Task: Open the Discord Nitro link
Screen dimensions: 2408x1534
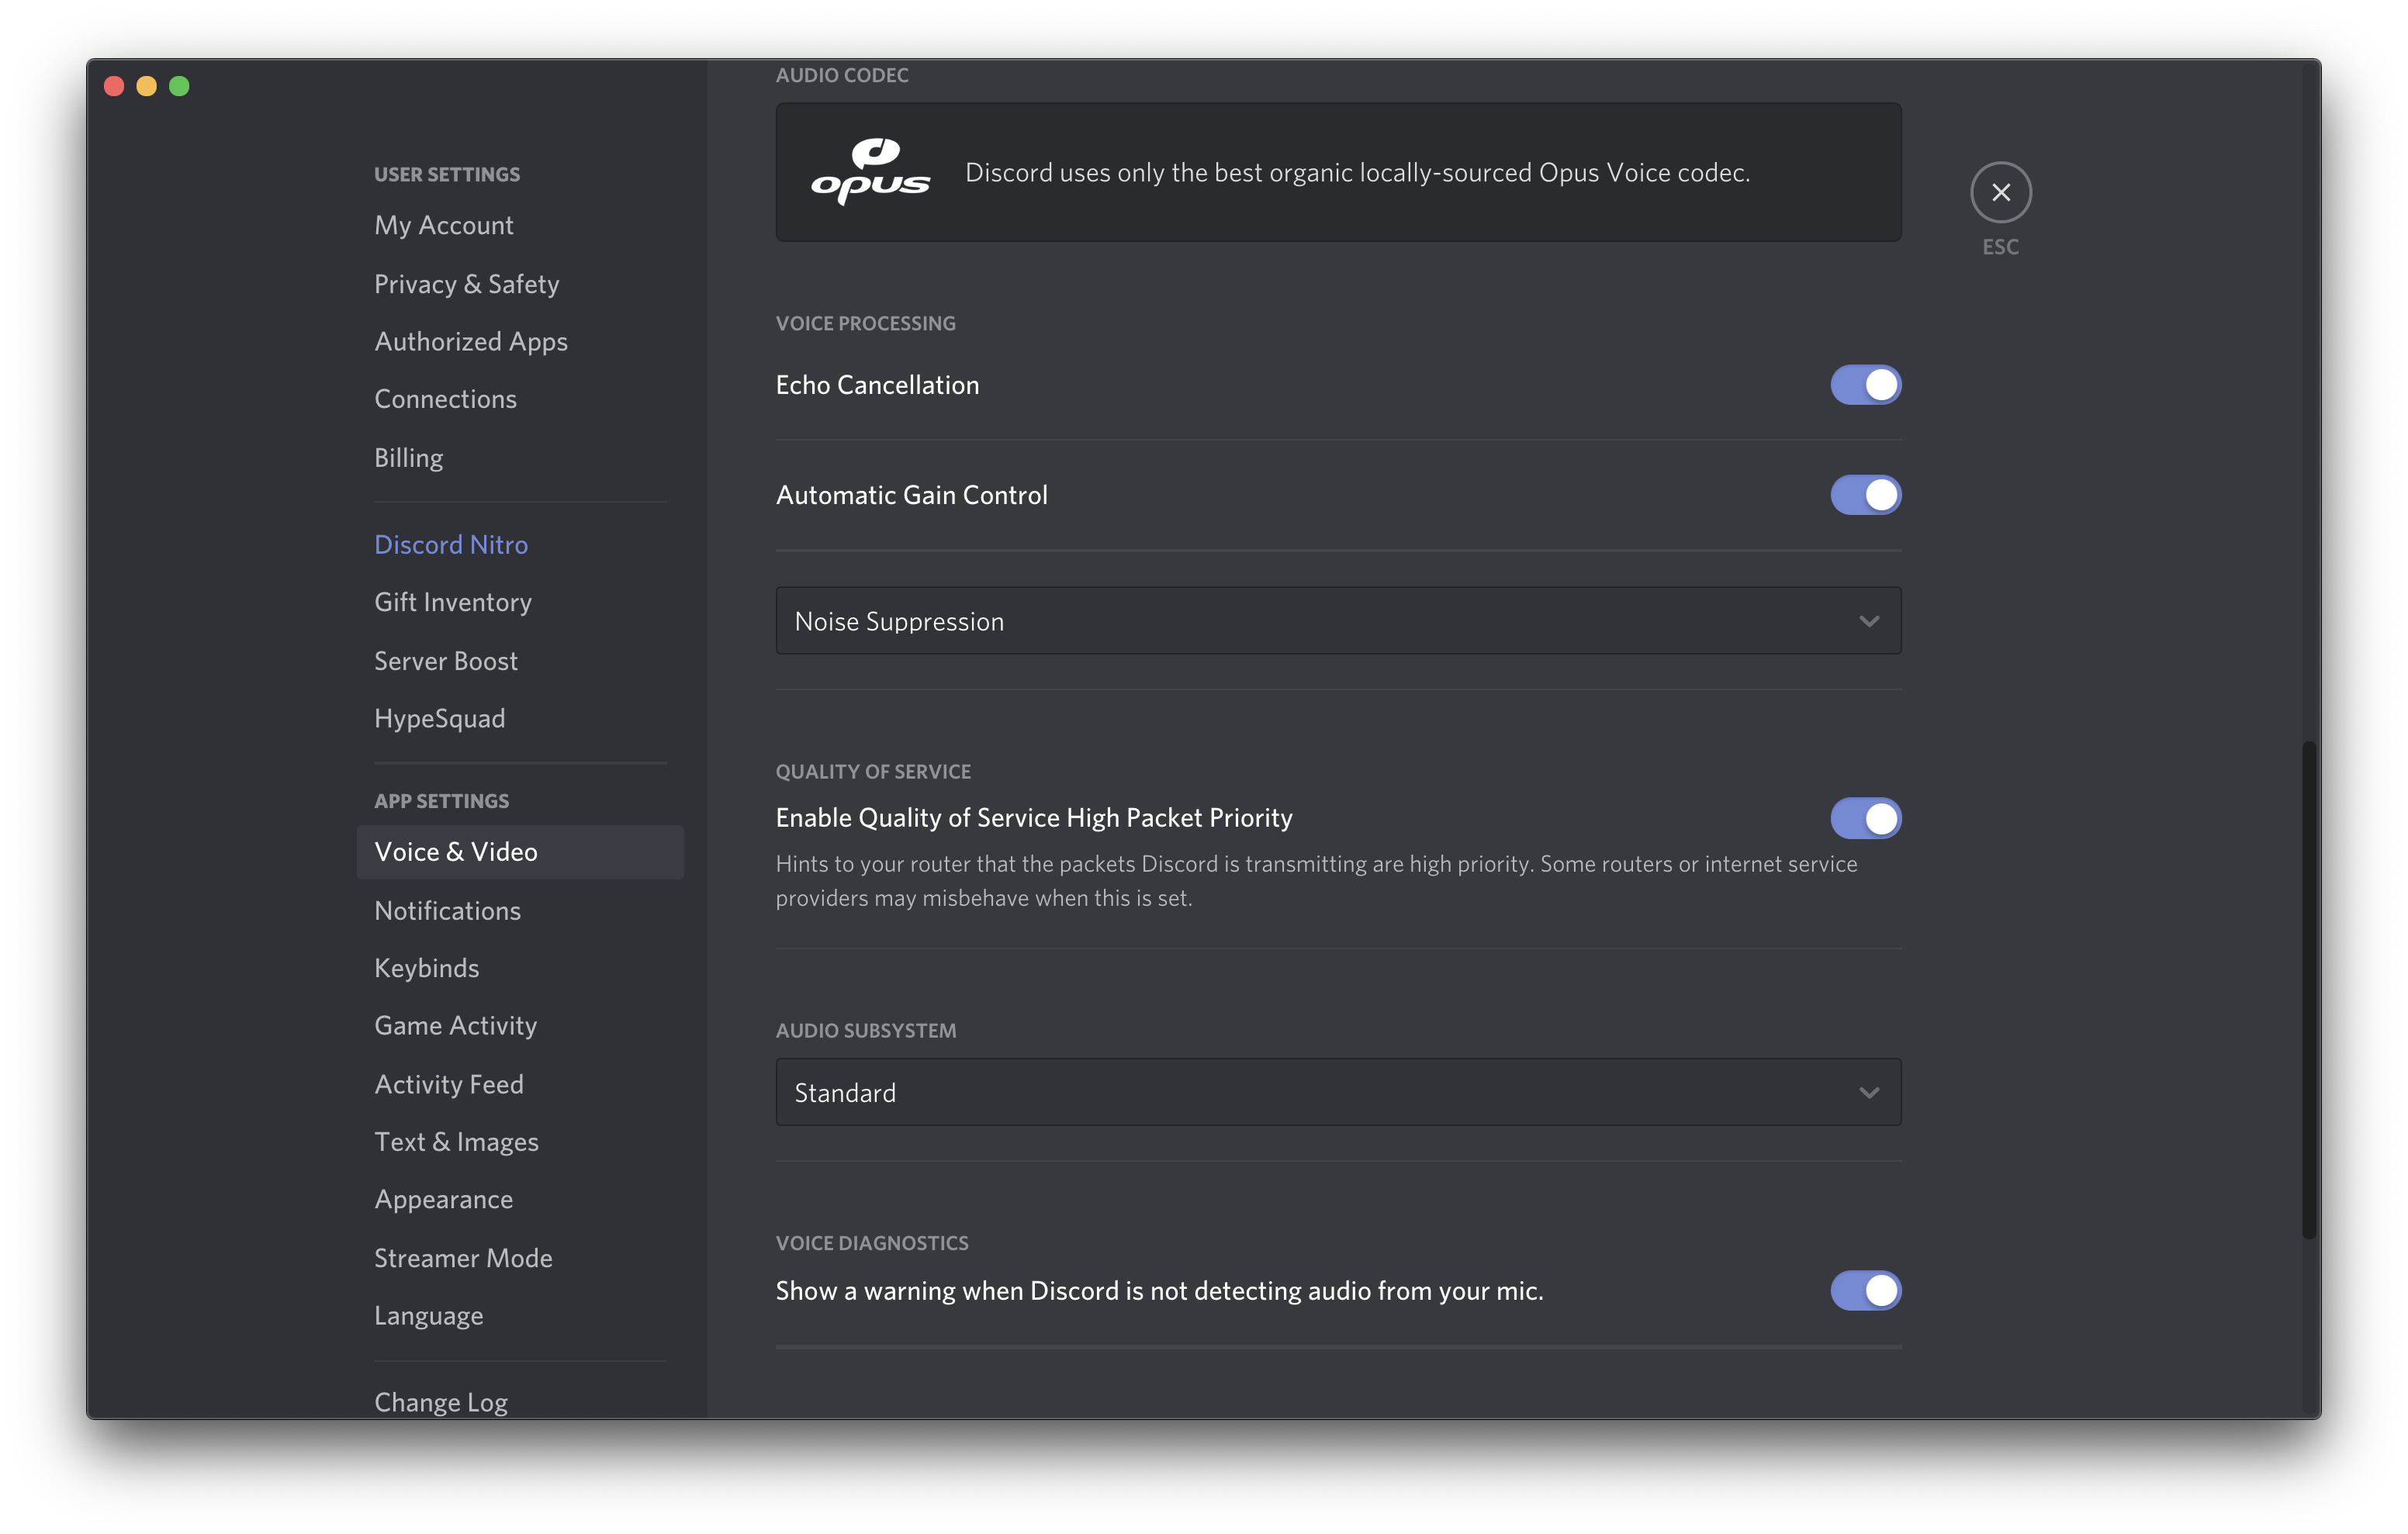Action: pos(450,544)
